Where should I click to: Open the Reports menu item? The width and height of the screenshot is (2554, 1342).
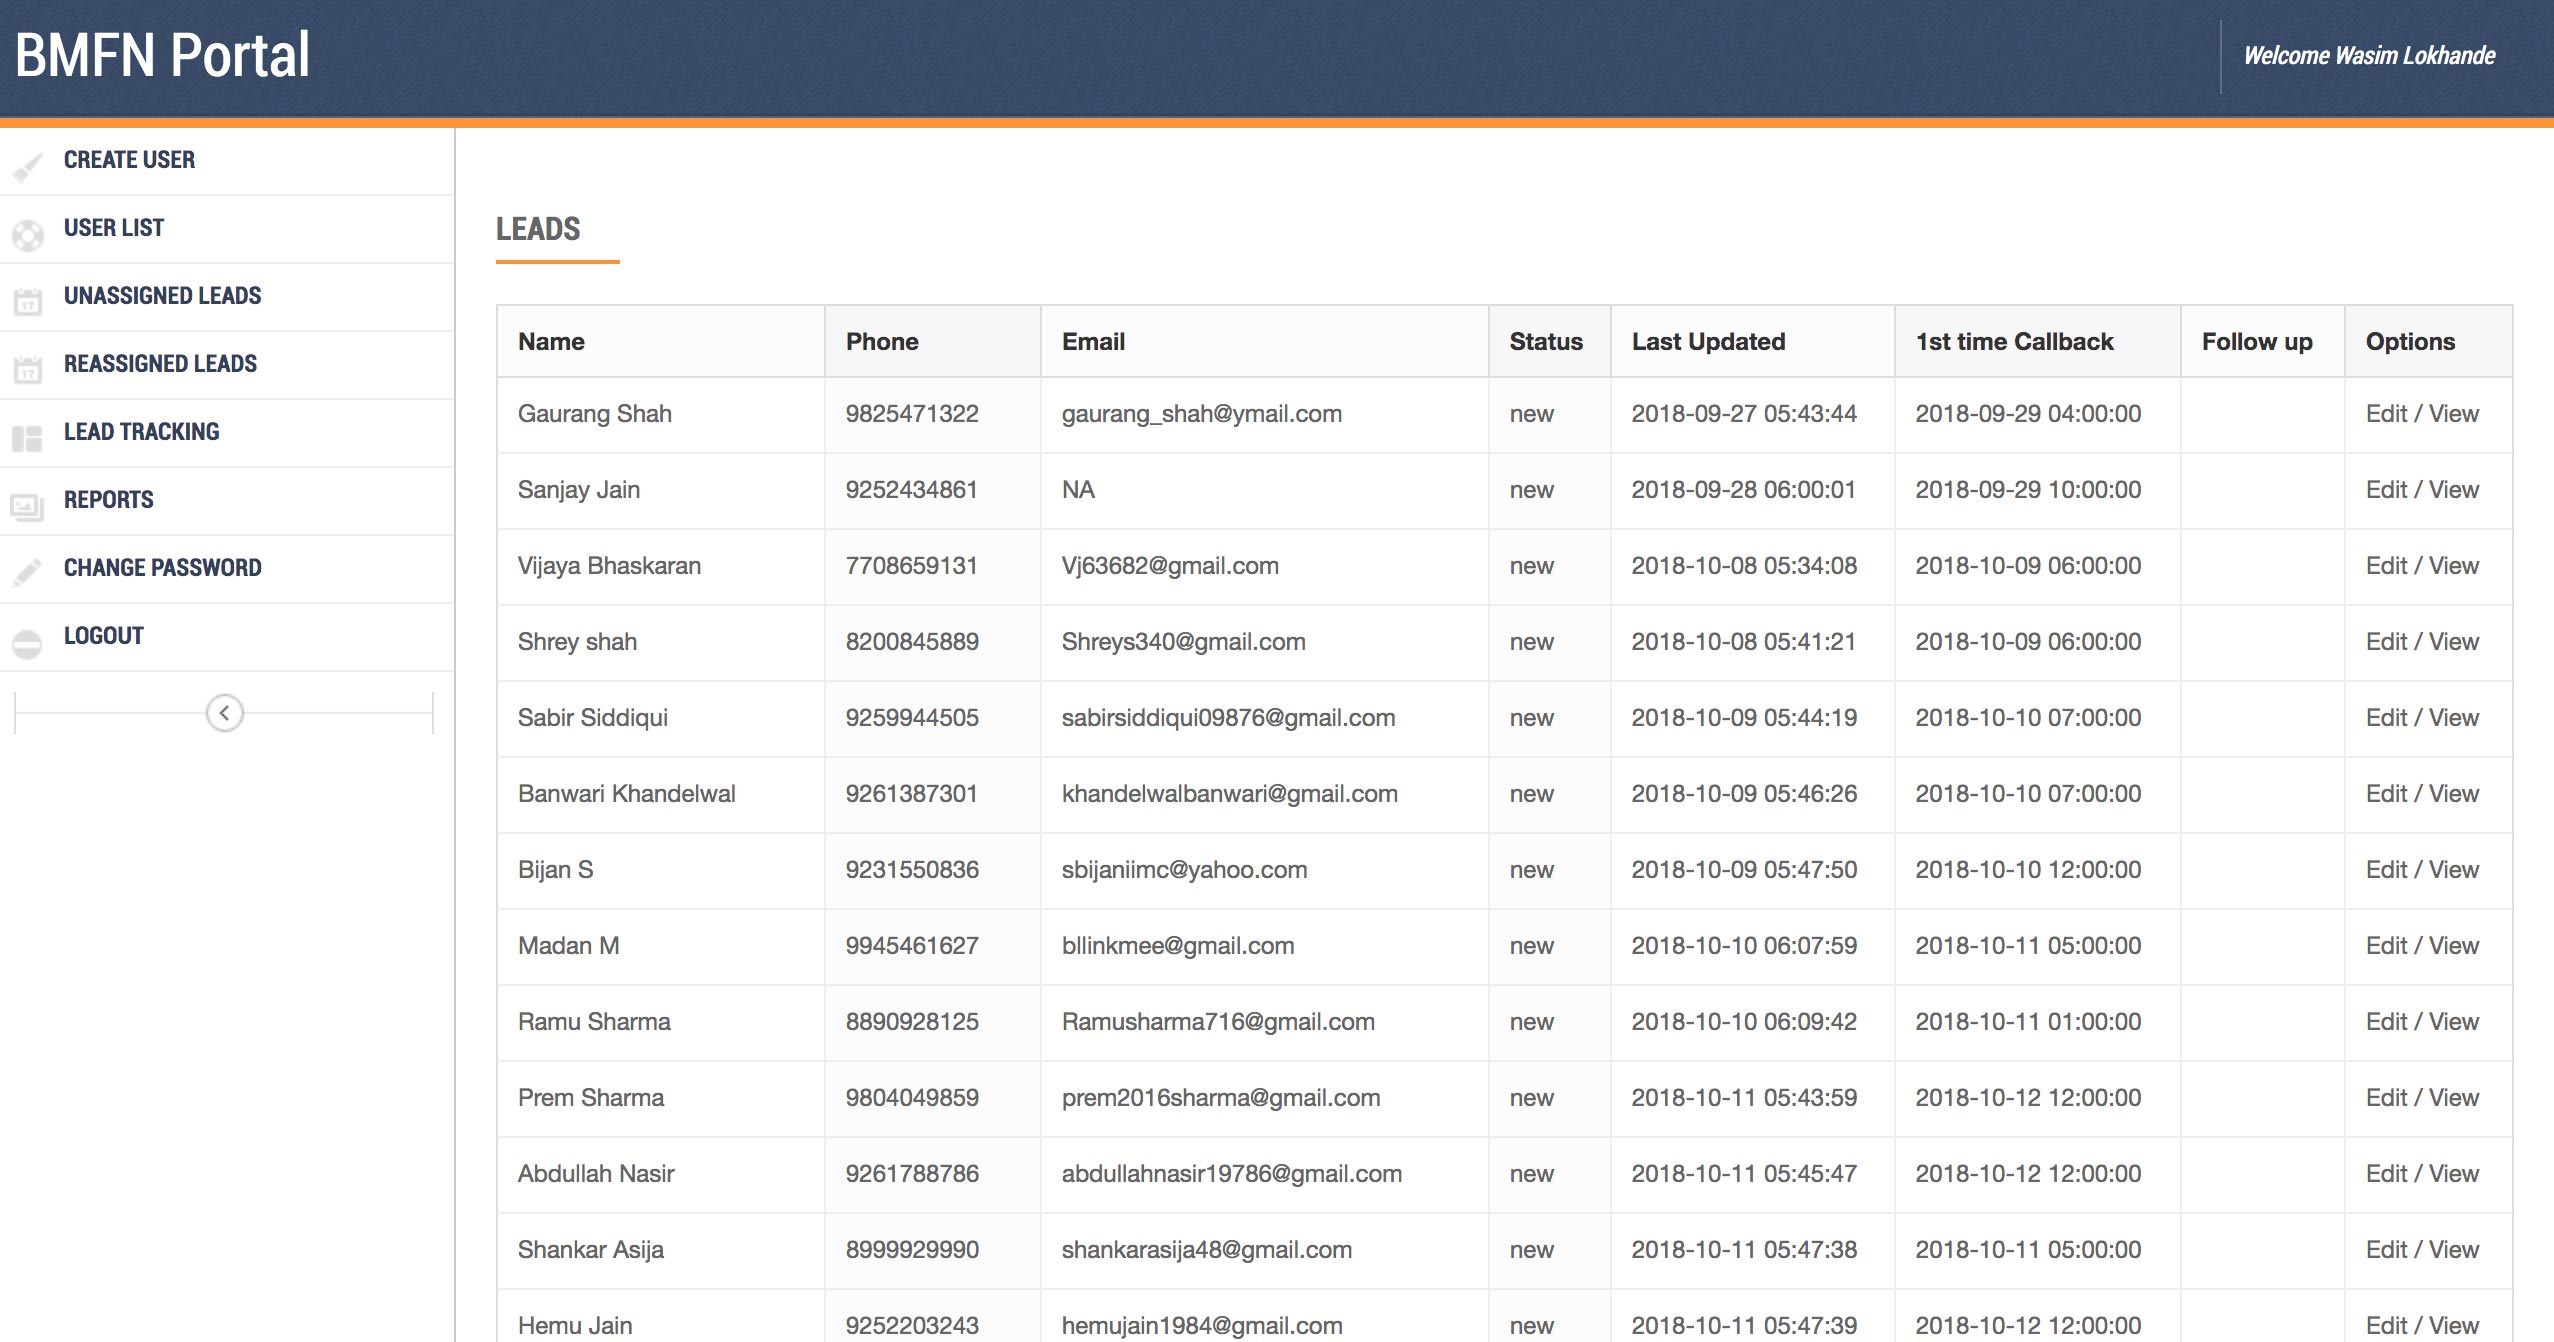tap(108, 499)
